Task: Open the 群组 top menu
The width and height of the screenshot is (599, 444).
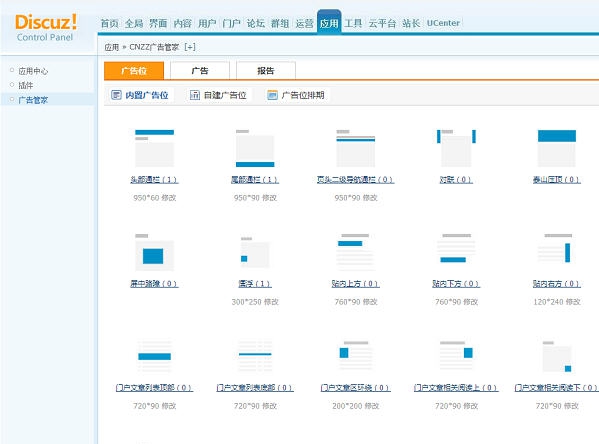Action: point(280,23)
